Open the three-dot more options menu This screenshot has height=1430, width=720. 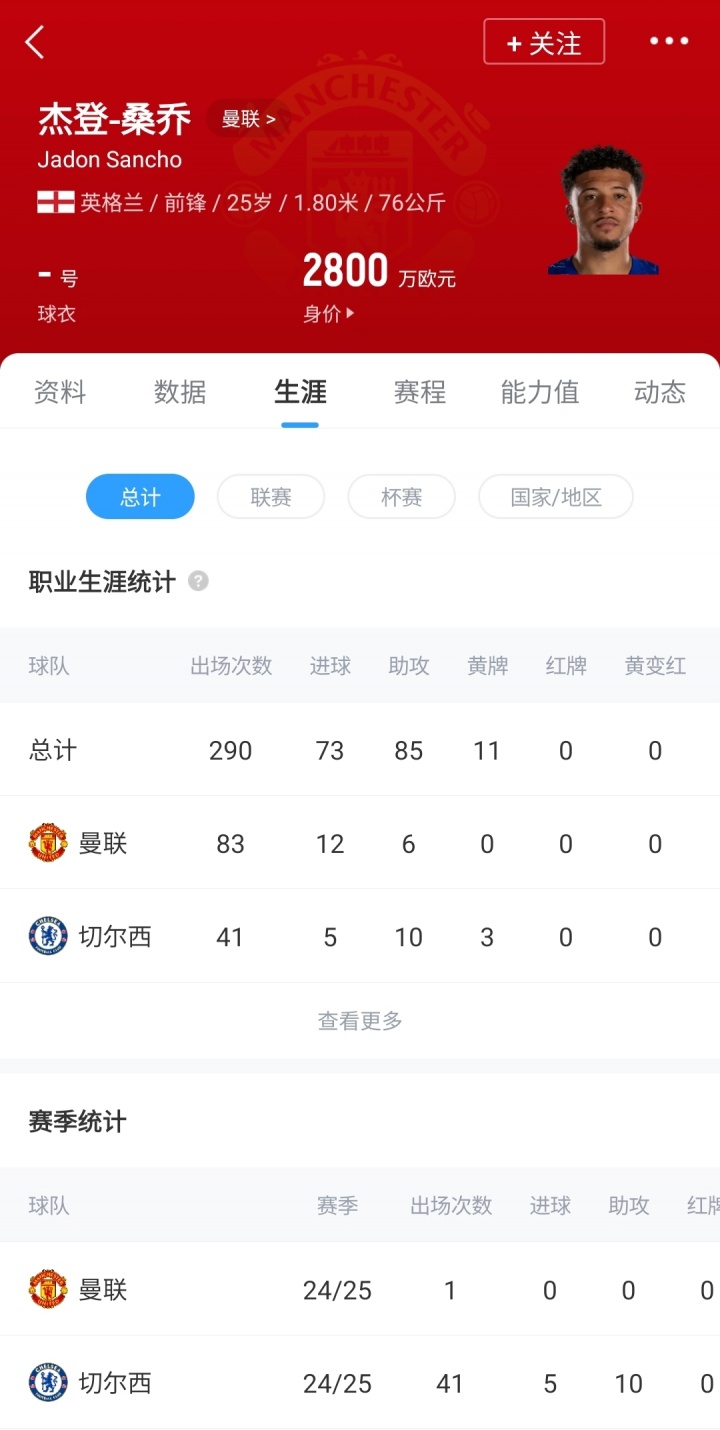pyautogui.click(x=669, y=41)
